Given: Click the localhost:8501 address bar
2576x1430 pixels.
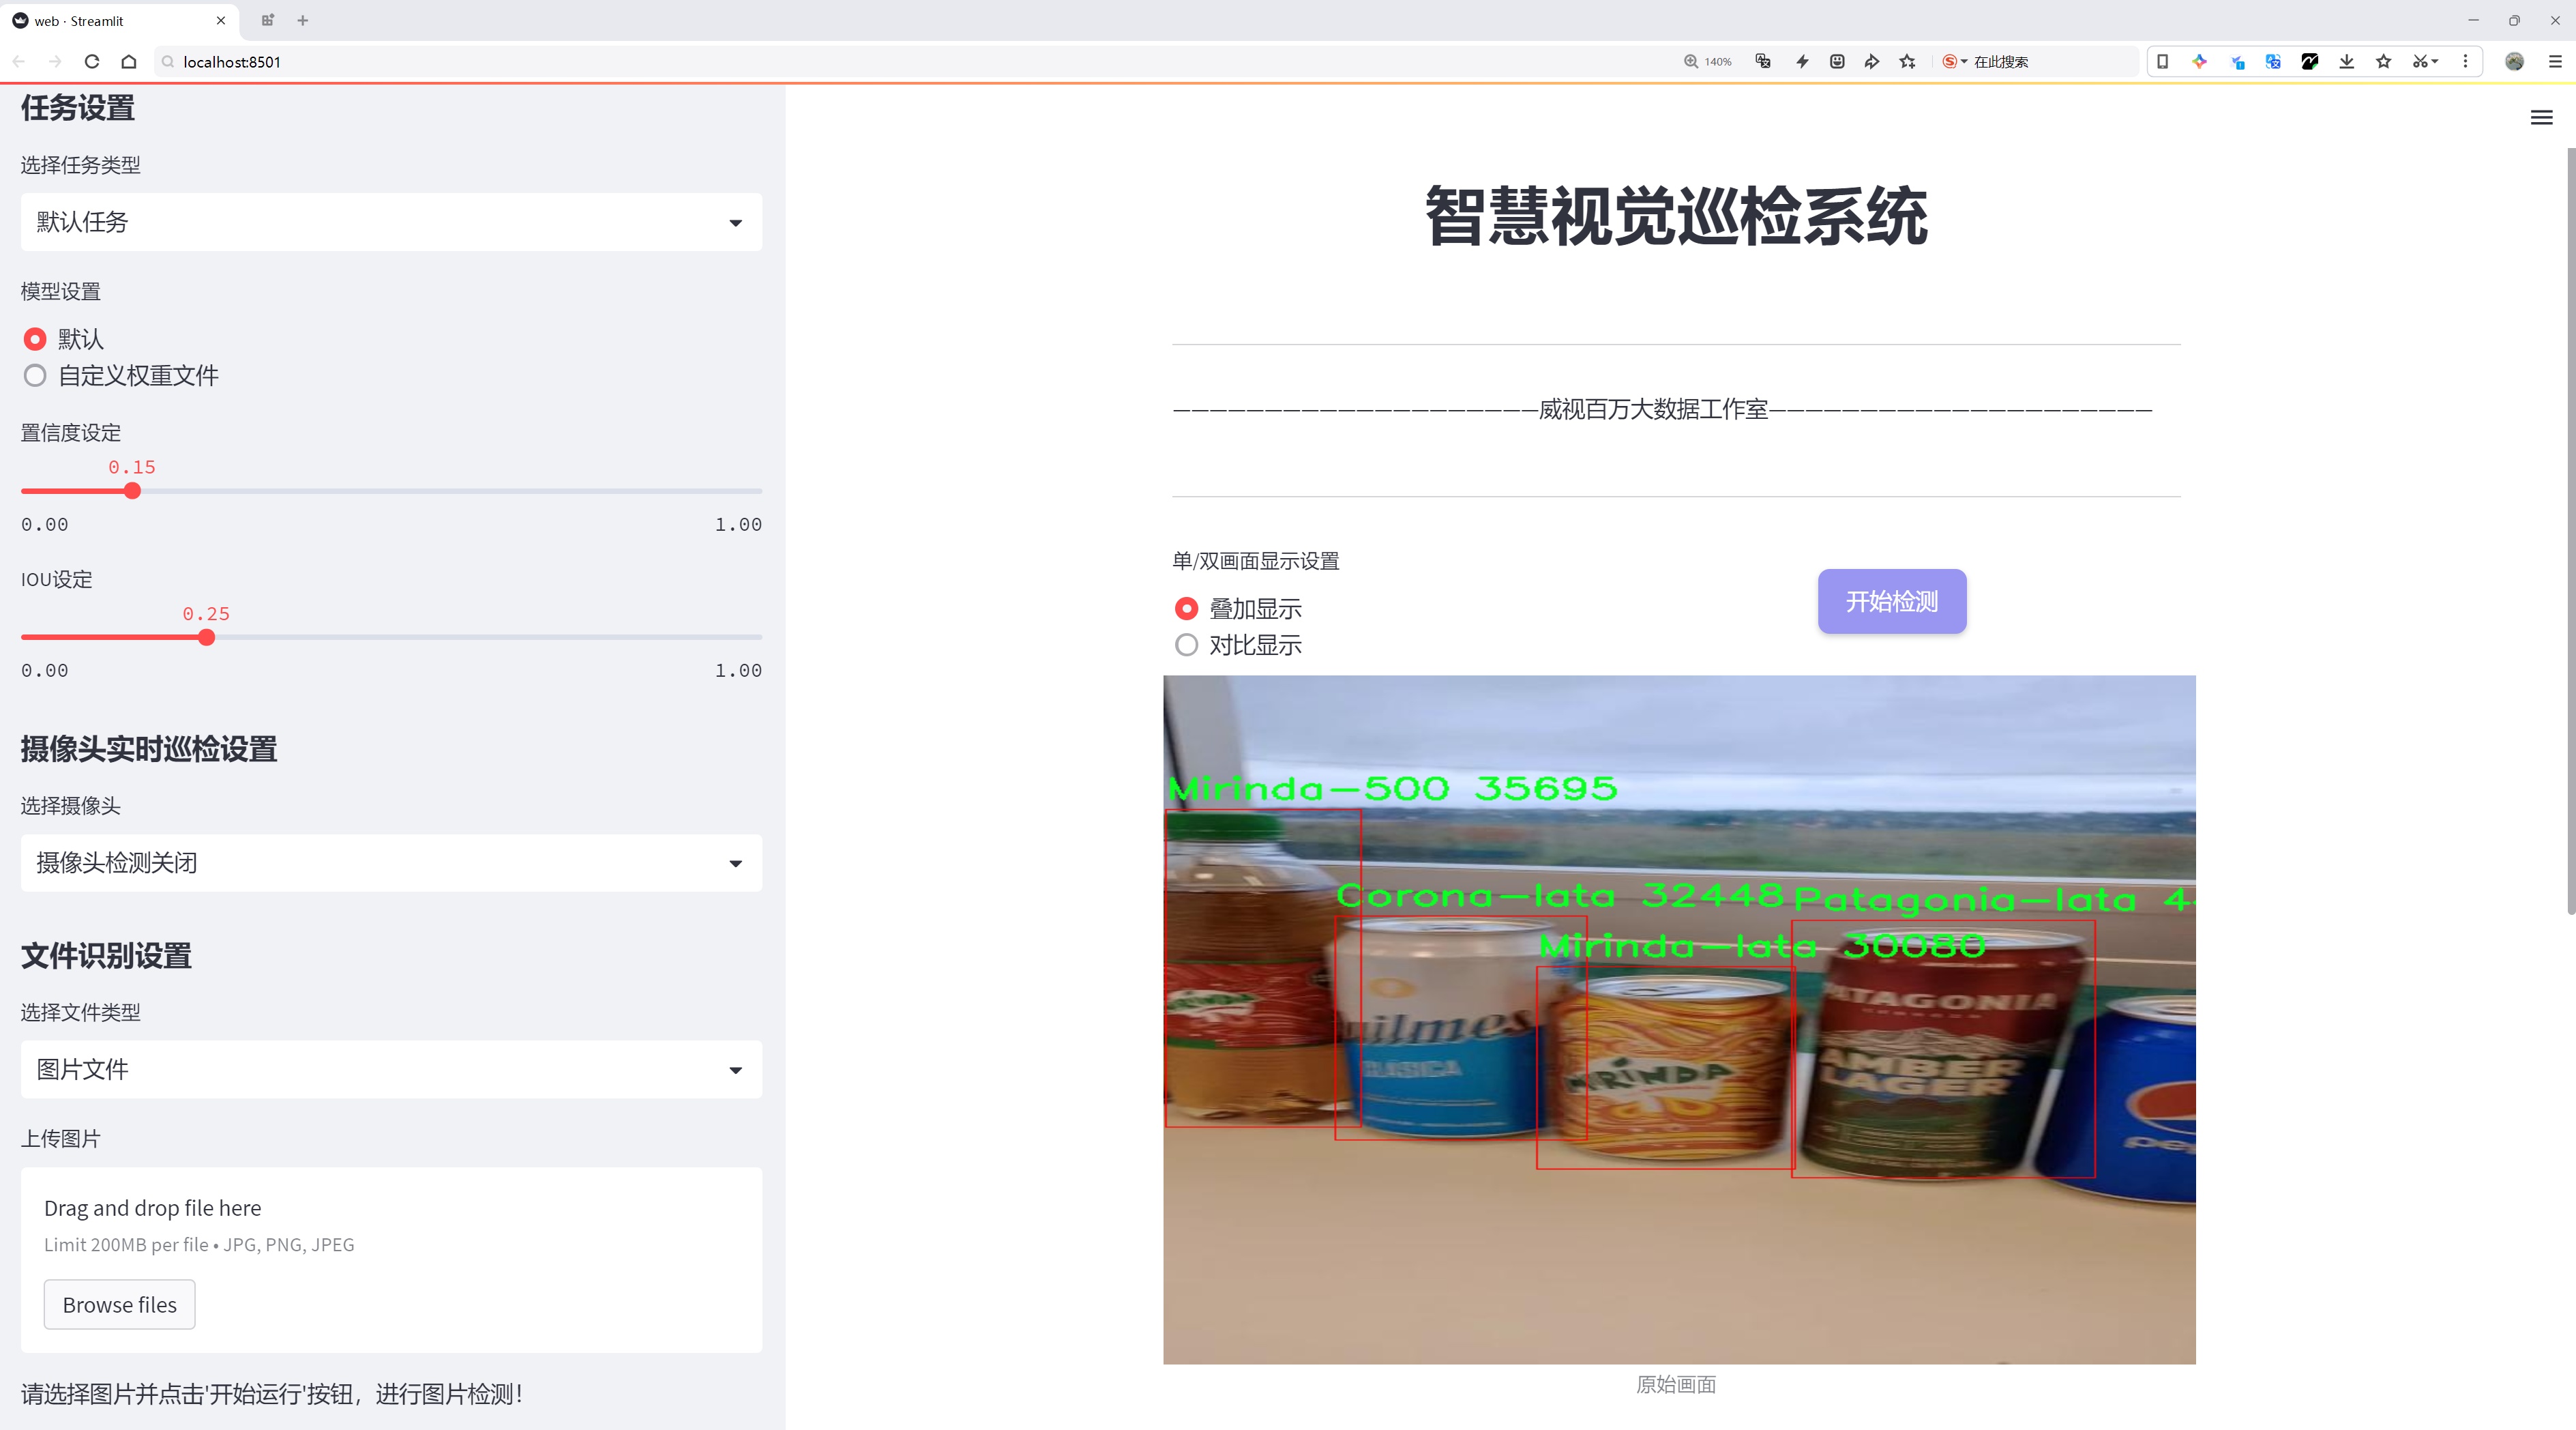Looking at the screenshot, I should [900, 62].
